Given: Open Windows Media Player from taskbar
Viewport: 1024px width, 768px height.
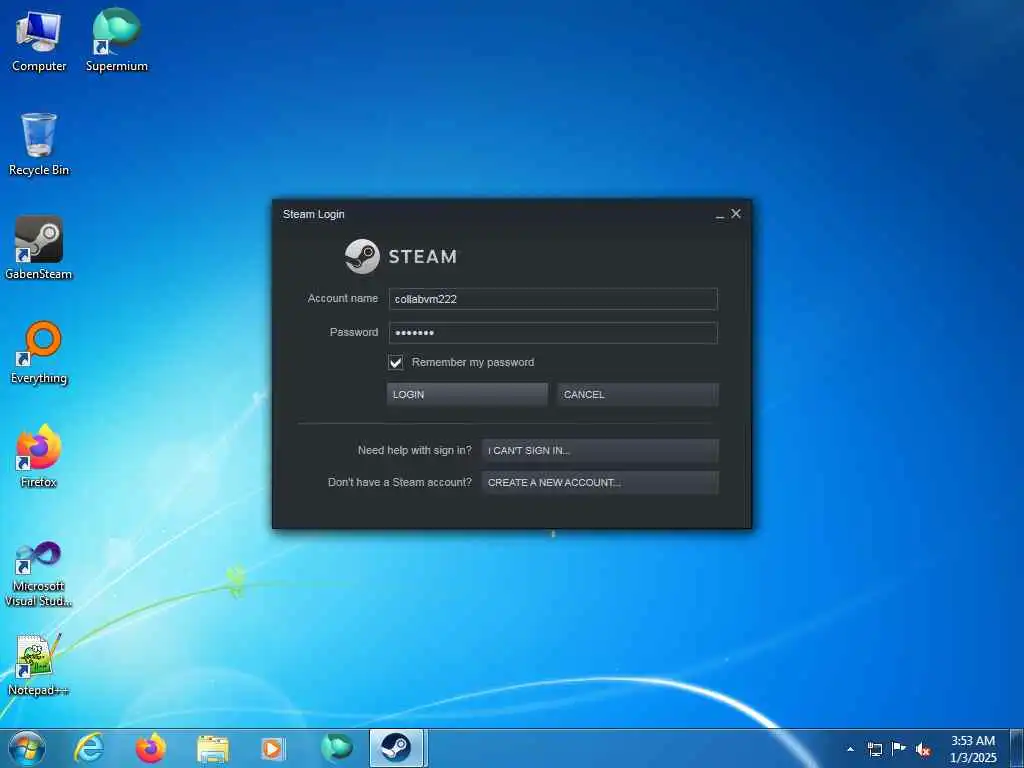Looking at the screenshot, I should coord(272,749).
